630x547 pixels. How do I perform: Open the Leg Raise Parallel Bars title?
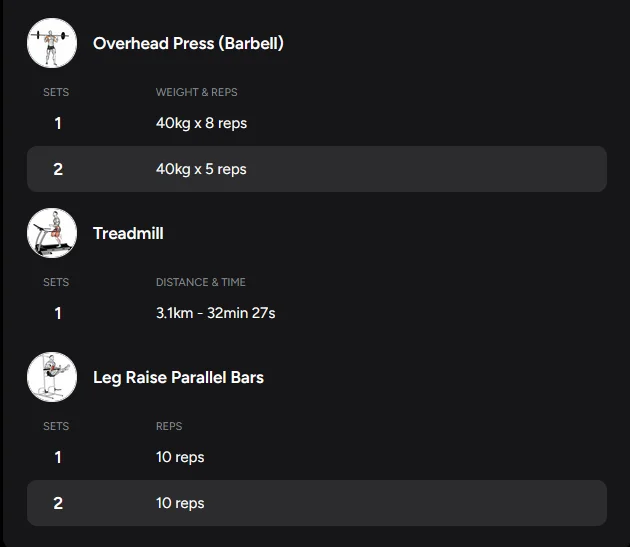point(178,377)
